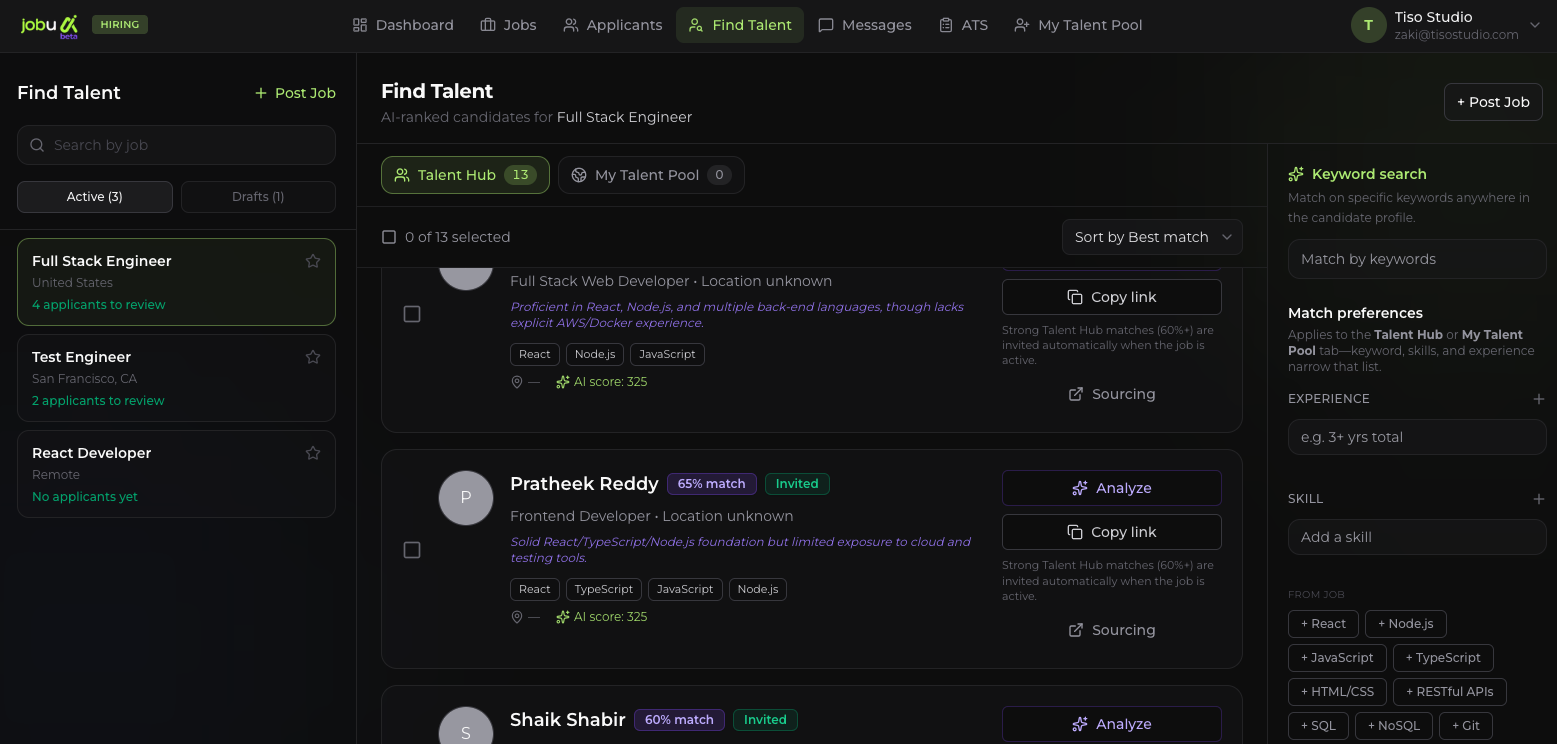Select the Full Stack Web Developer candidate checkbox
Viewport: 1557px width, 744px height.
coord(412,314)
